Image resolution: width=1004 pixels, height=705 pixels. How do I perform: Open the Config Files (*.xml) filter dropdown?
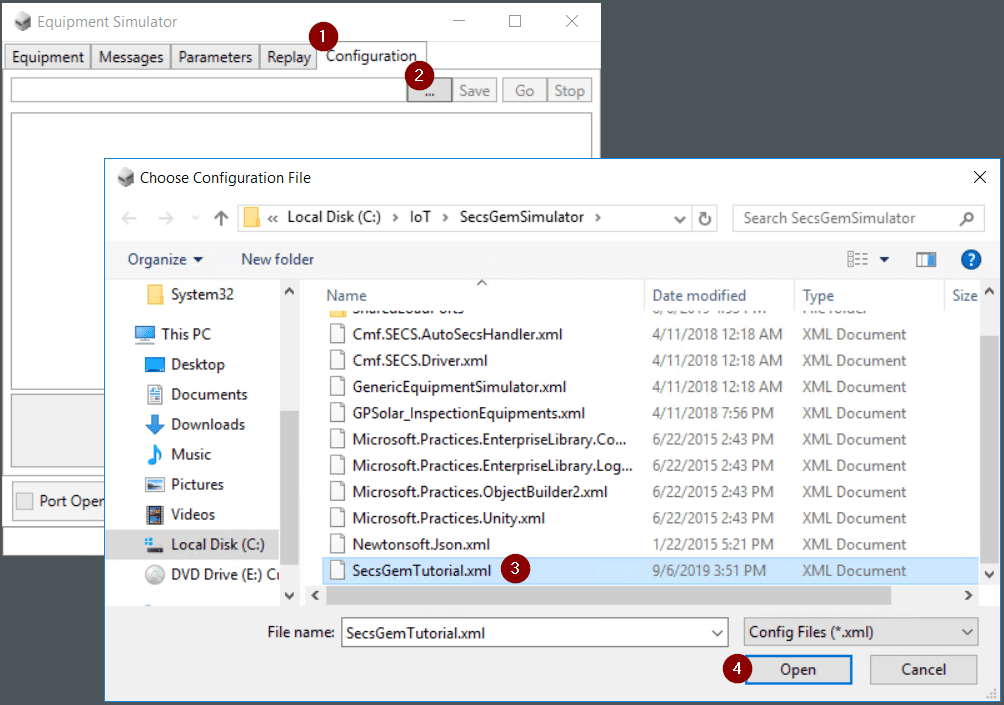click(x=861, y=632)
